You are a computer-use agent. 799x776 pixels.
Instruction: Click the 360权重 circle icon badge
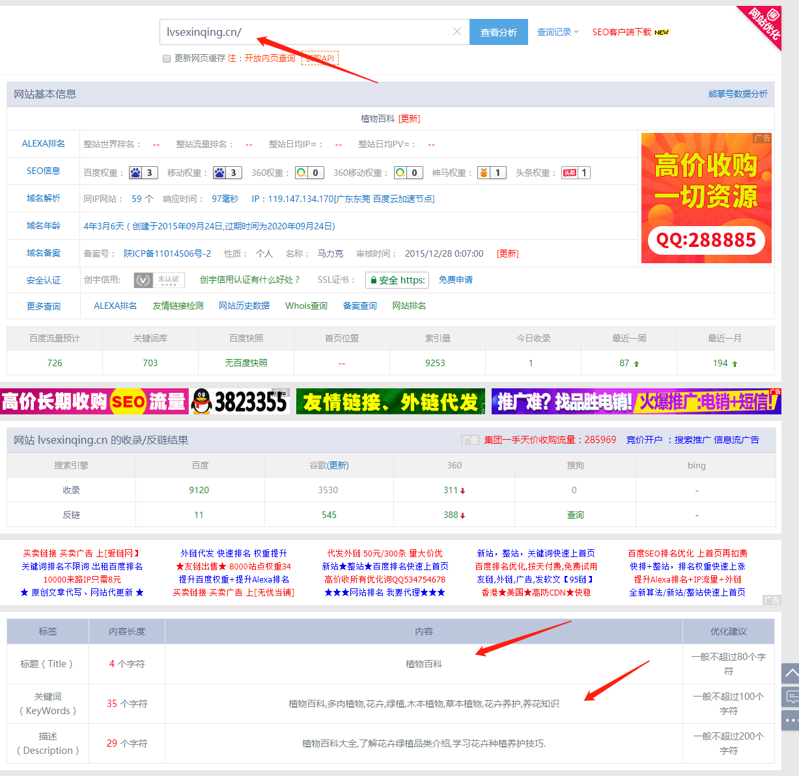click(310, 173)
